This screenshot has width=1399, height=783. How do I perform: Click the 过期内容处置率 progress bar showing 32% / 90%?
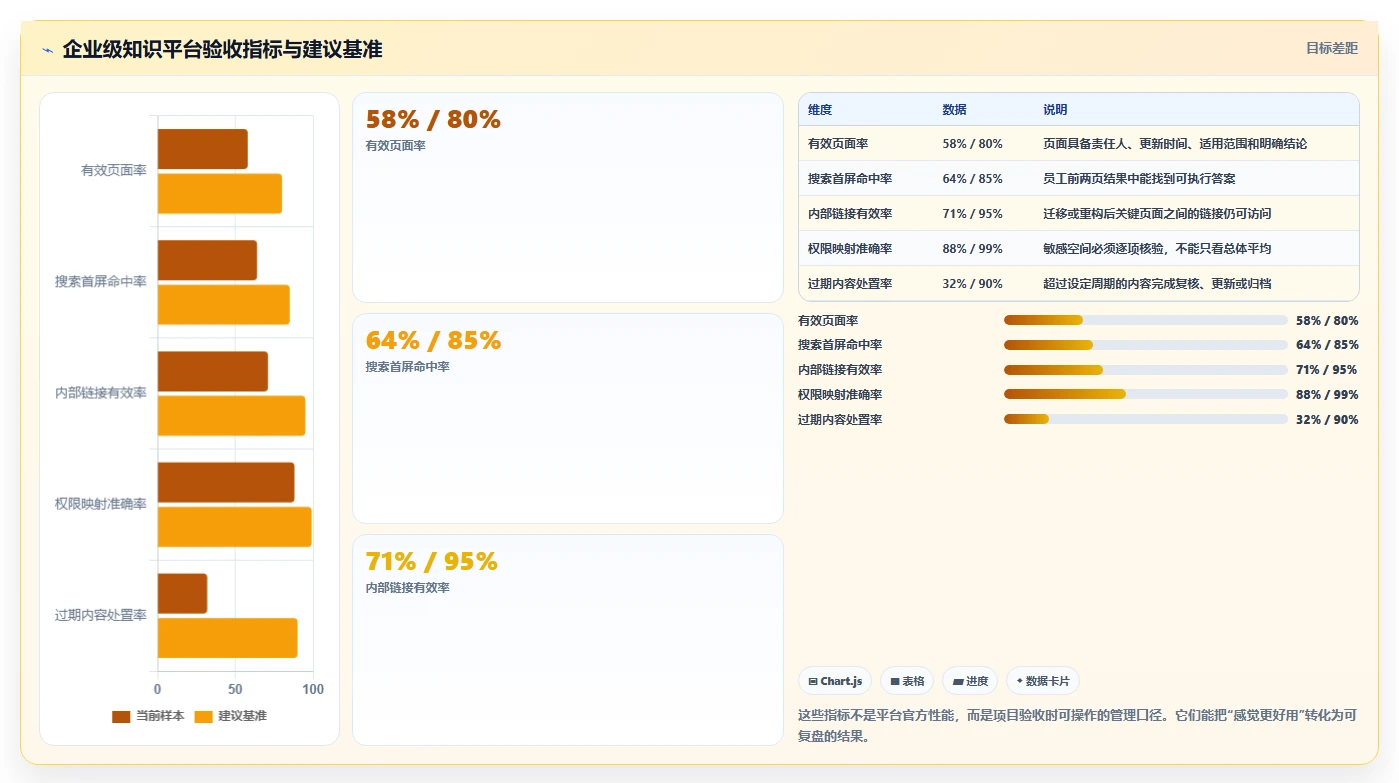point(1145,420)
